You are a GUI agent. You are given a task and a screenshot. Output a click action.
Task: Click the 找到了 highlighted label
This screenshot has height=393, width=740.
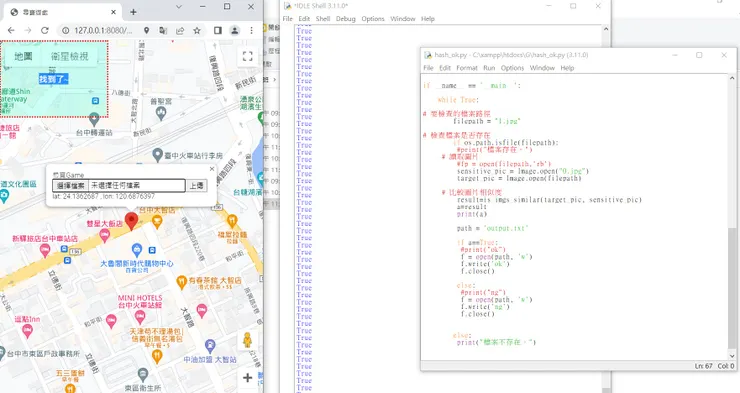pos(53,79)
